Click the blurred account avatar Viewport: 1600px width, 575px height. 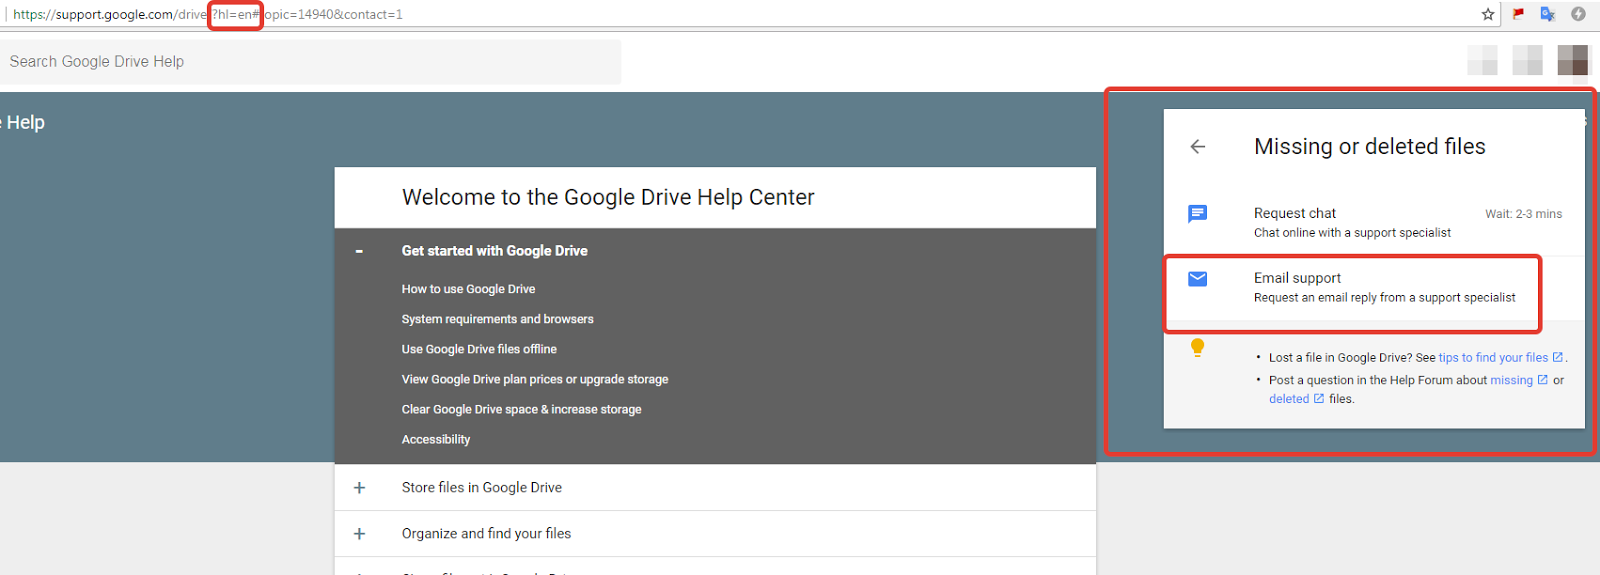pos(1572,60)
